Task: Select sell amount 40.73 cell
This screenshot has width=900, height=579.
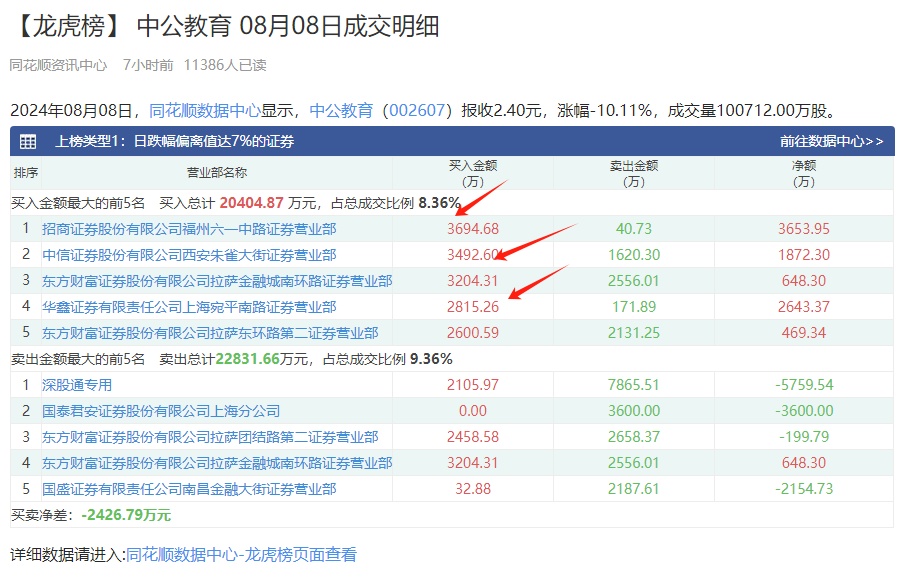Action: (x=634, y=229)
